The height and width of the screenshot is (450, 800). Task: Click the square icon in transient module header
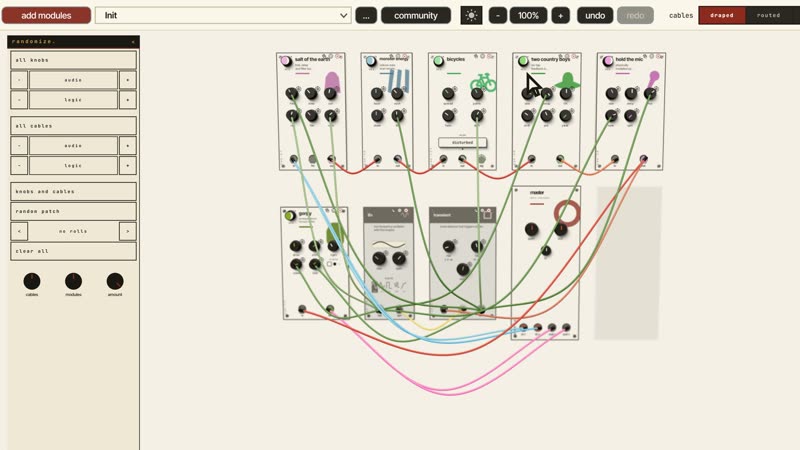pyautogui.click(x=487, y=215)
